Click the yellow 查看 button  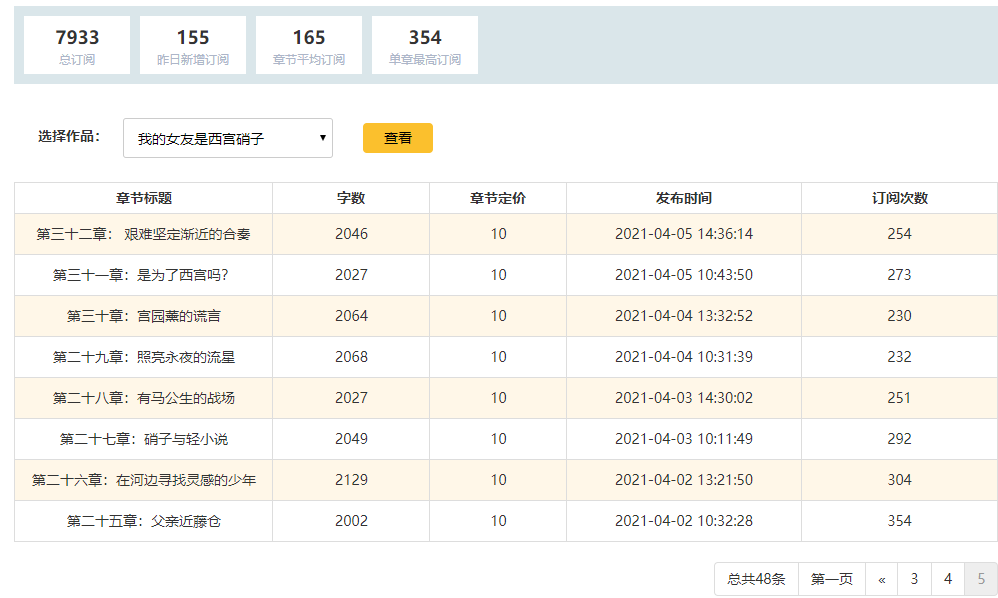(x=397, y=138)
